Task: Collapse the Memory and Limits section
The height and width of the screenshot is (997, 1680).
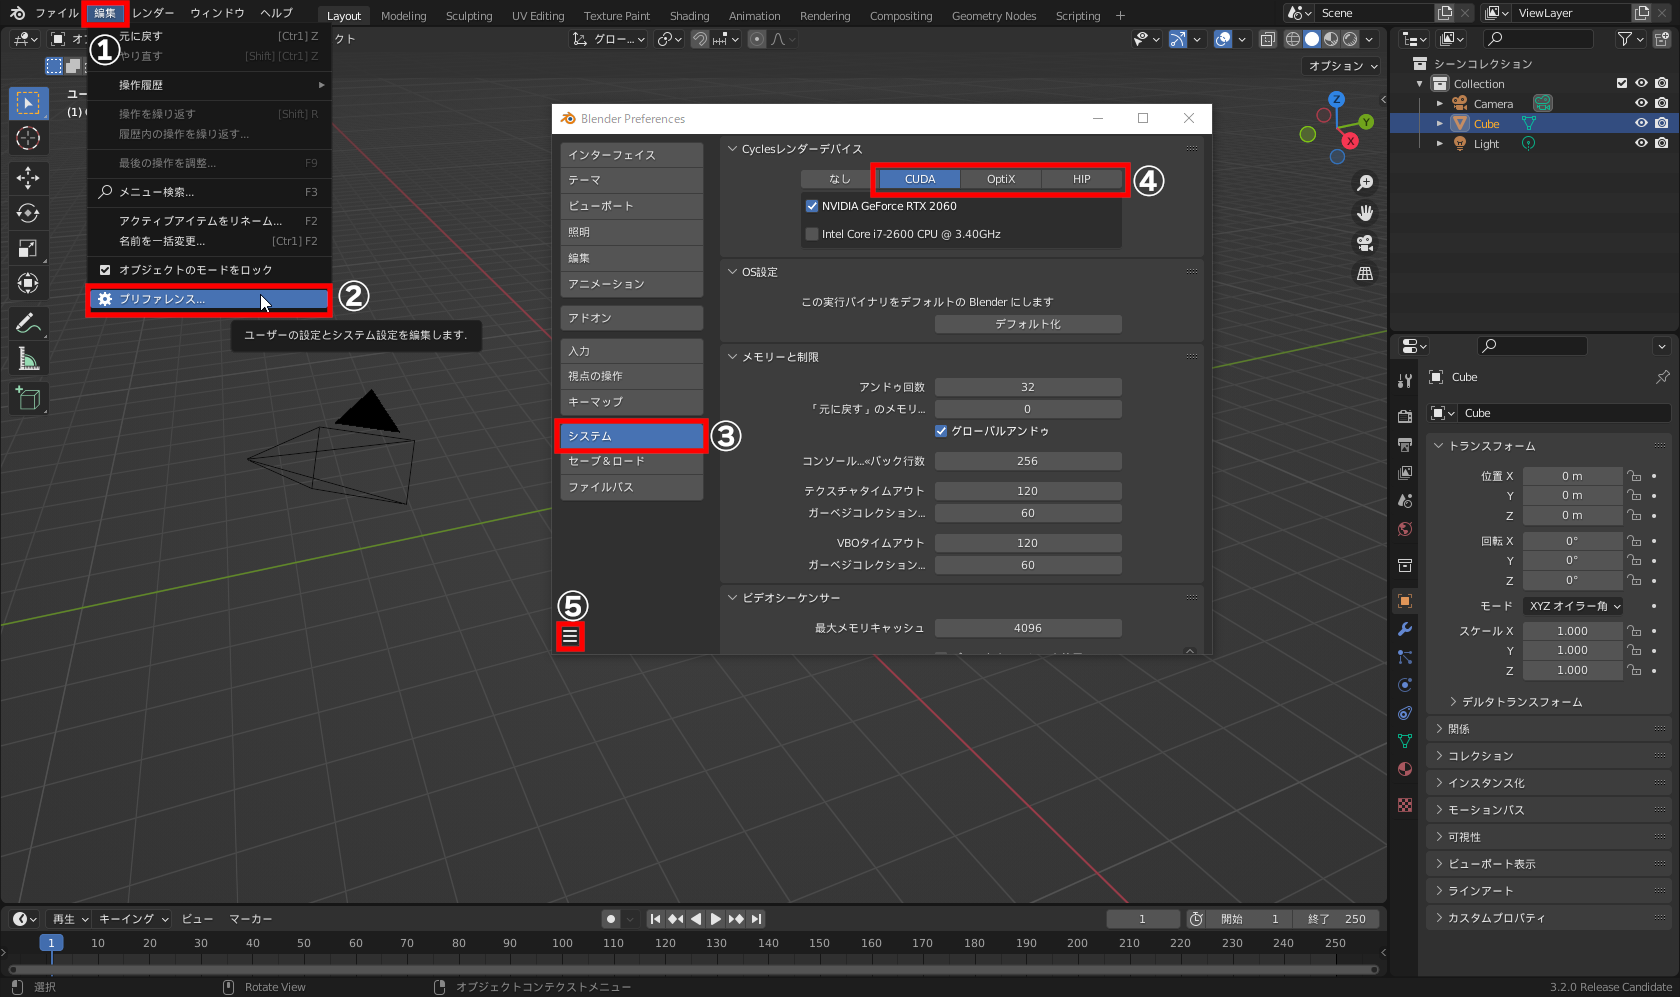Action: coord(732,357)
